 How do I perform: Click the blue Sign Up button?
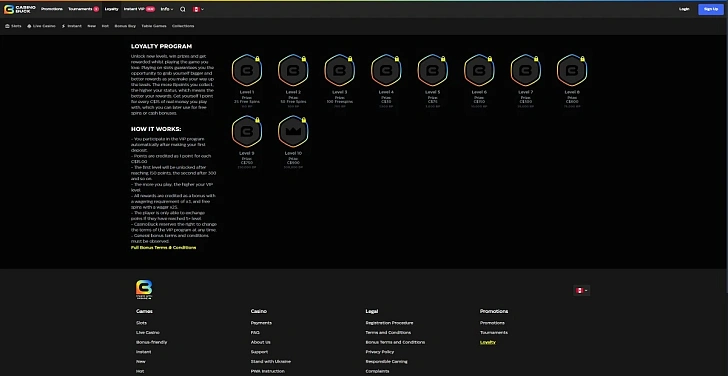click(x=711, y=9)
